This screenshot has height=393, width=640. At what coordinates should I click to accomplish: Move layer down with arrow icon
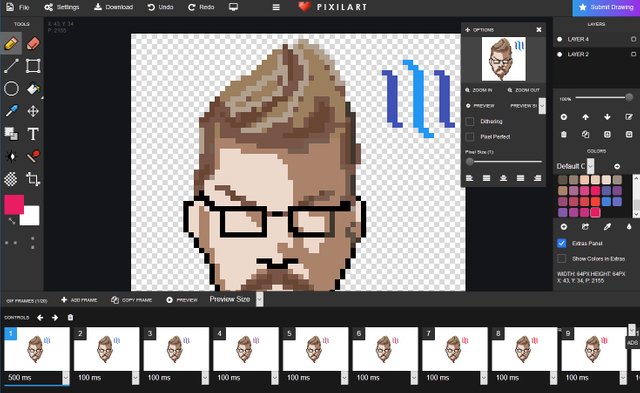pyautogui.click(x=607, y=117)
